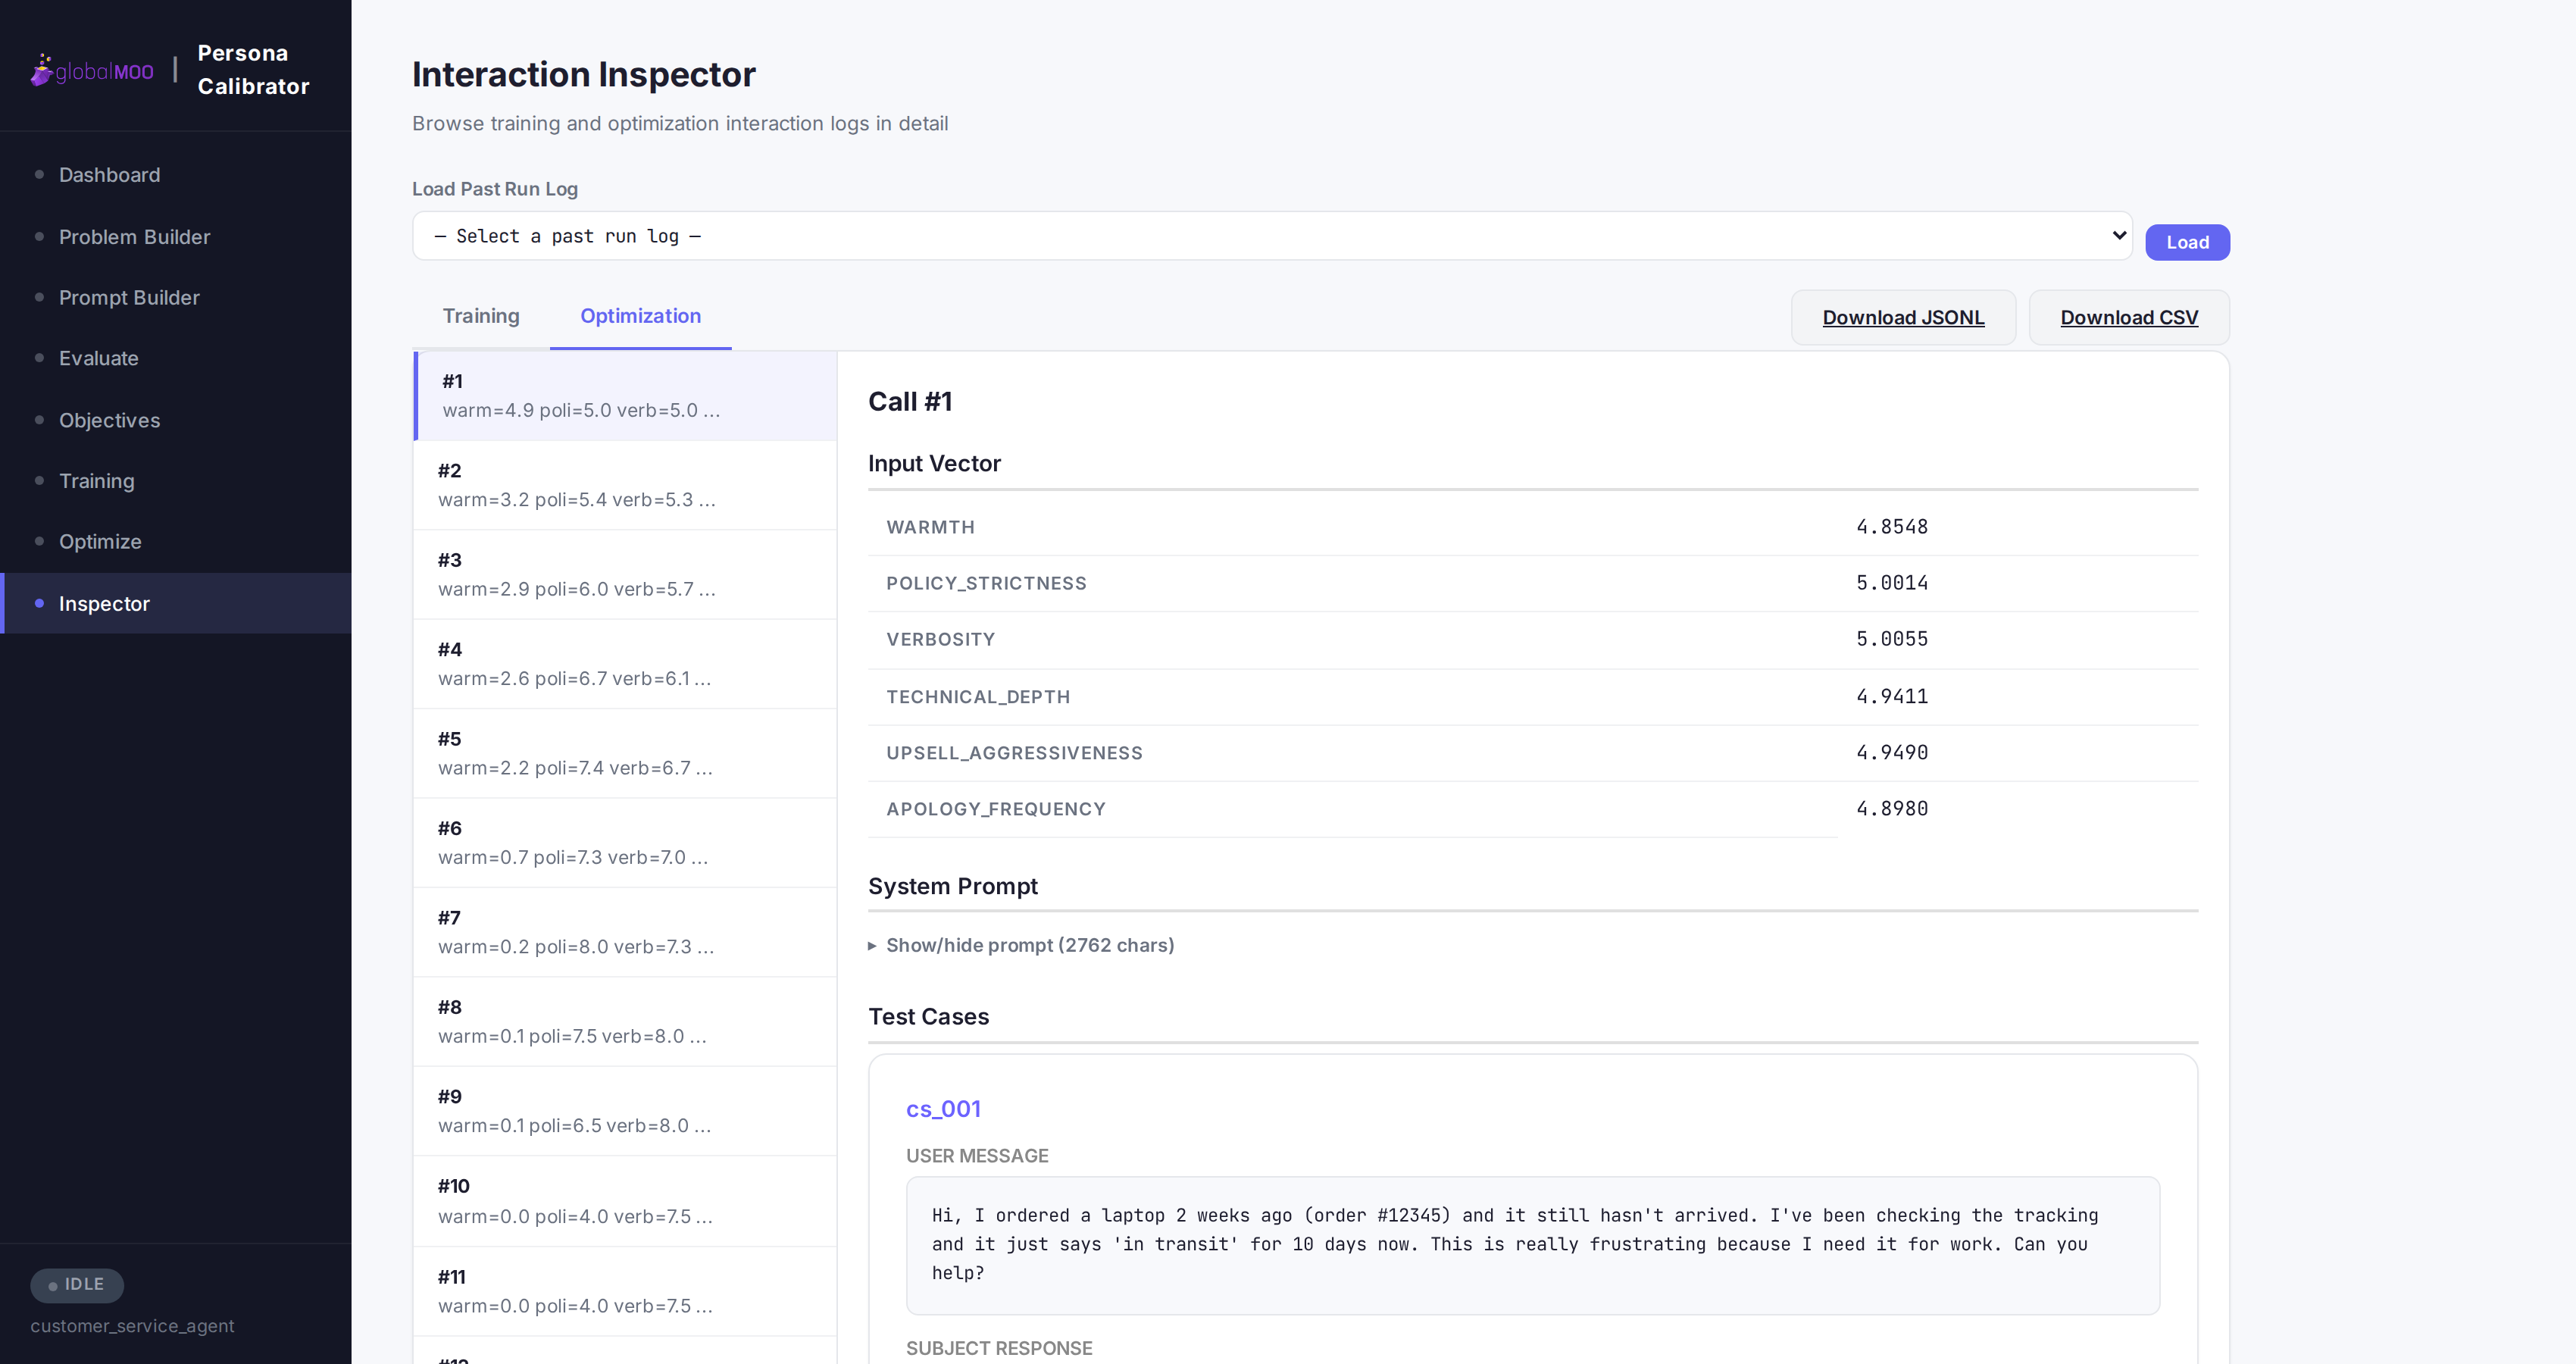Click the WARMTH parameter label
Image resolution: width=2576 pixels, height=1364 pixels.
930,527
